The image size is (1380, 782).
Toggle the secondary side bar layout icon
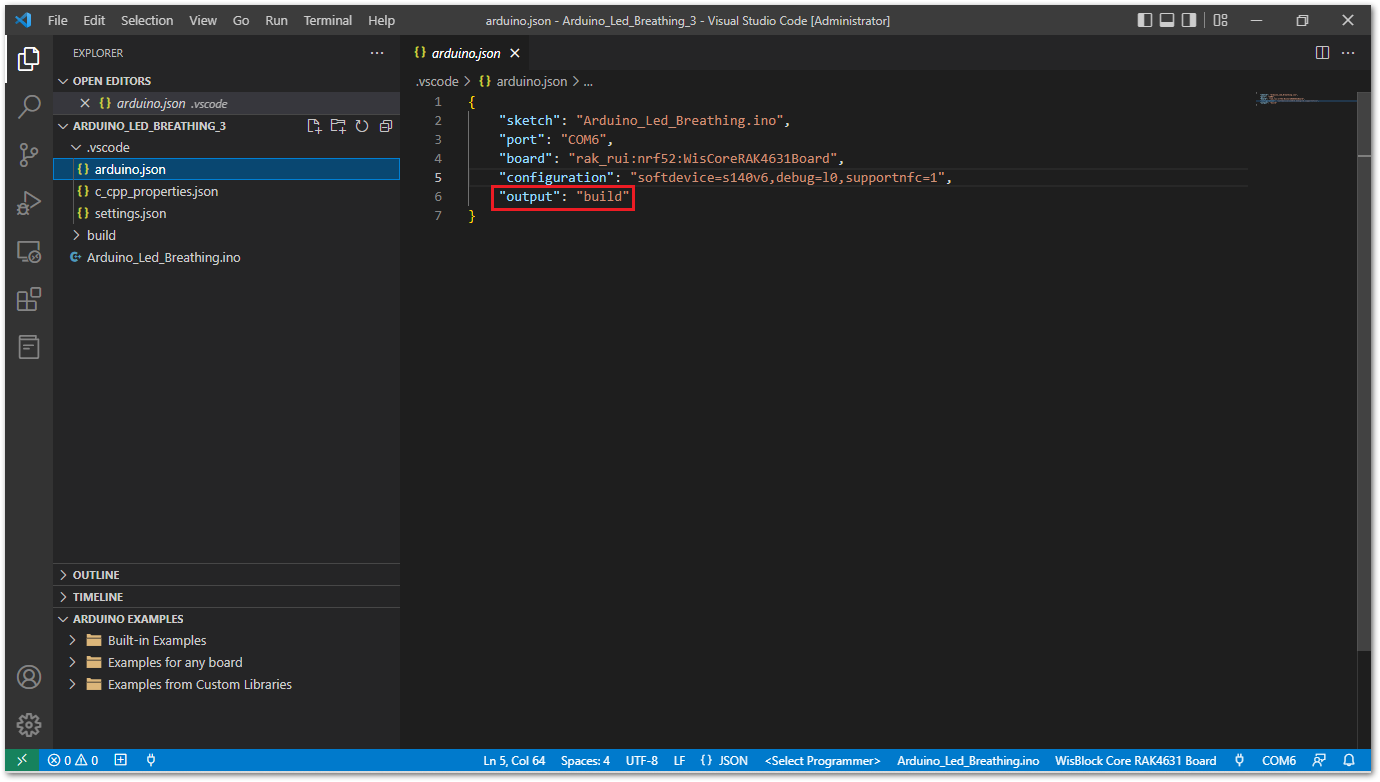click(x=1189, y=20)
